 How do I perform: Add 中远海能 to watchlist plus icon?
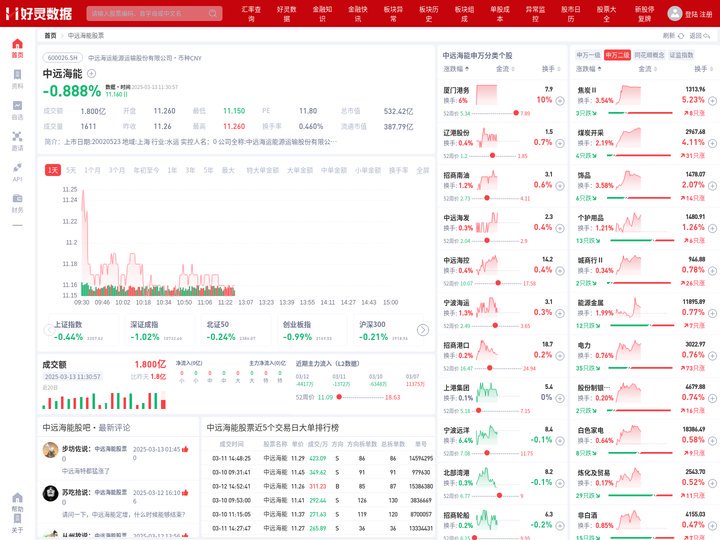click(x=91, y=73)
